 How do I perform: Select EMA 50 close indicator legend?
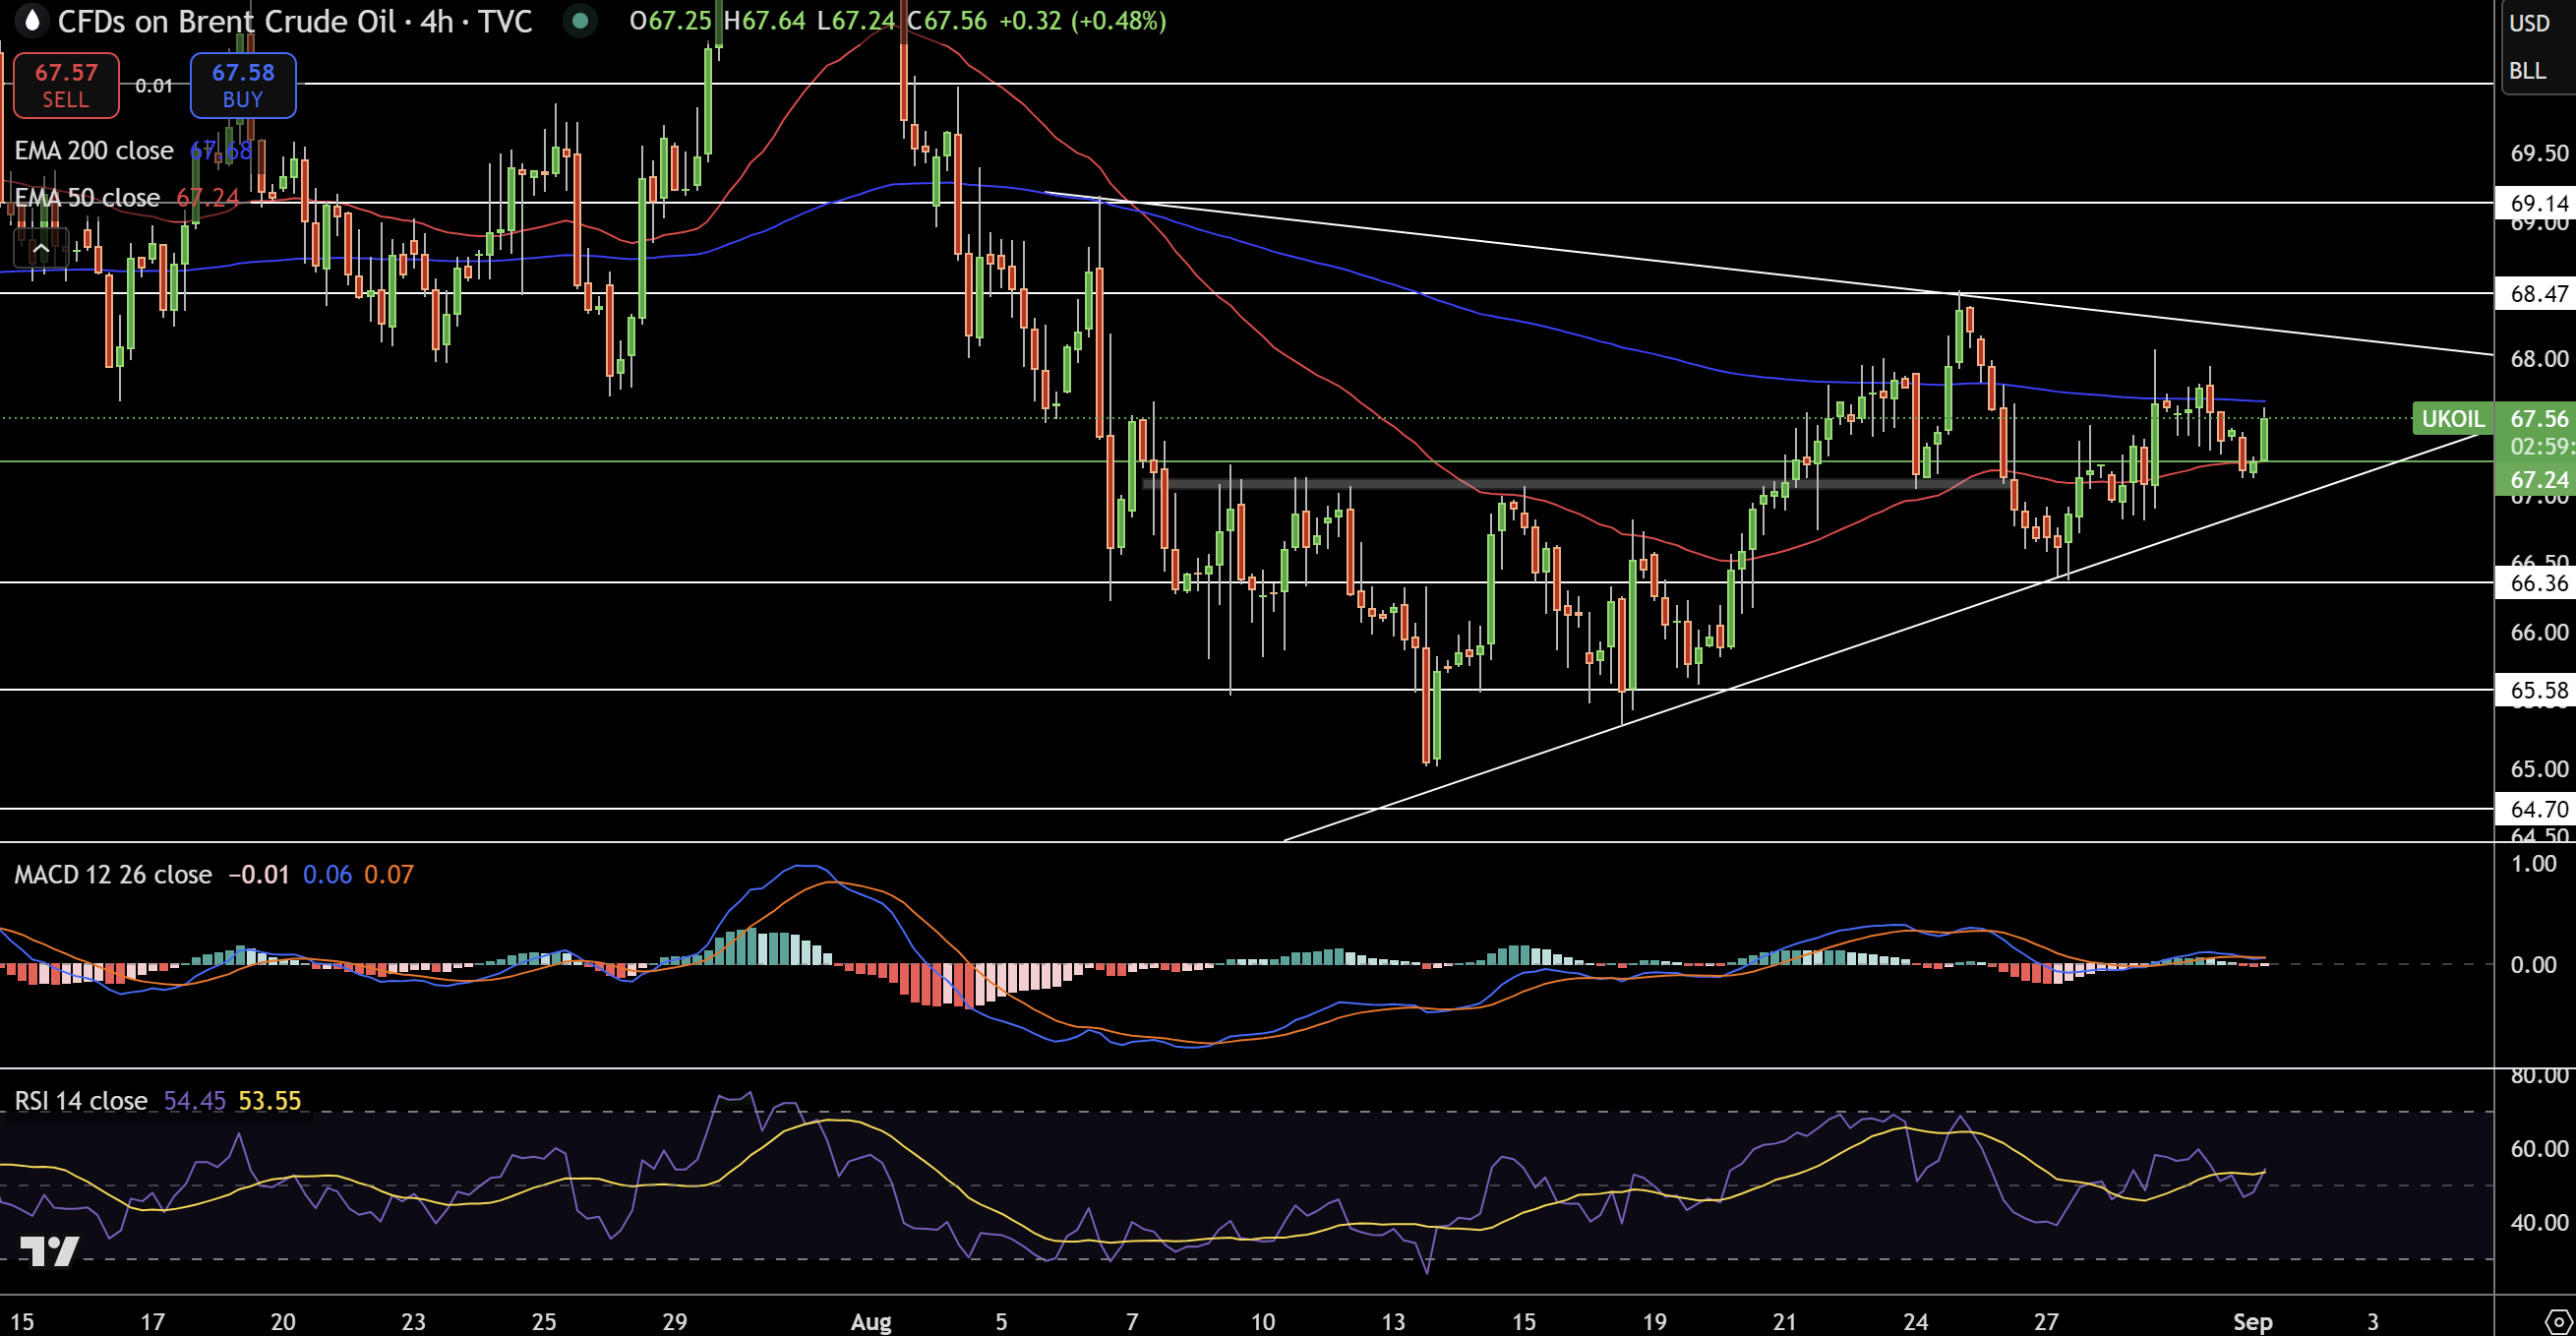(x=87, y=198)
